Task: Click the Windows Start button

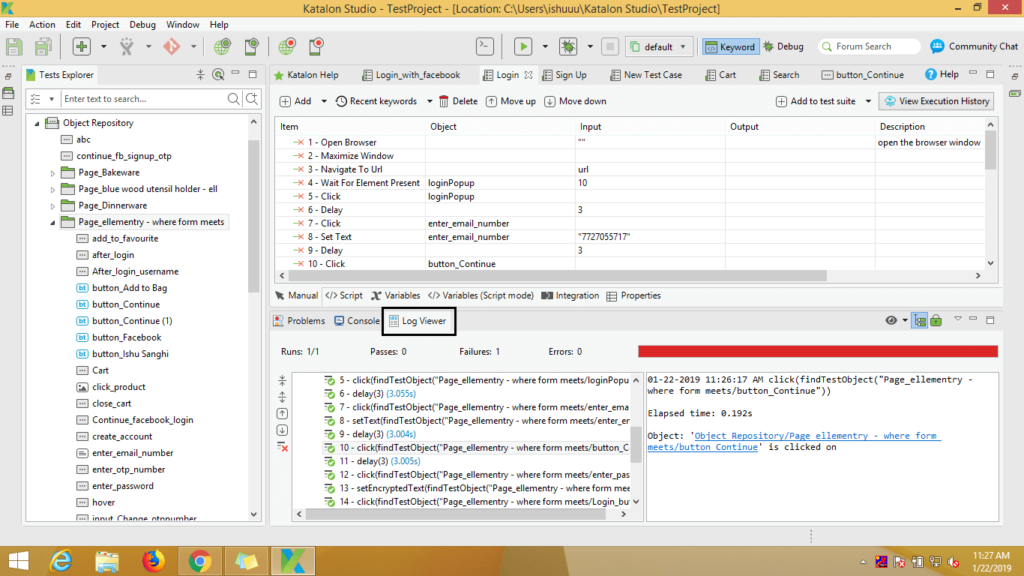Action: click(x=18, y=561)
